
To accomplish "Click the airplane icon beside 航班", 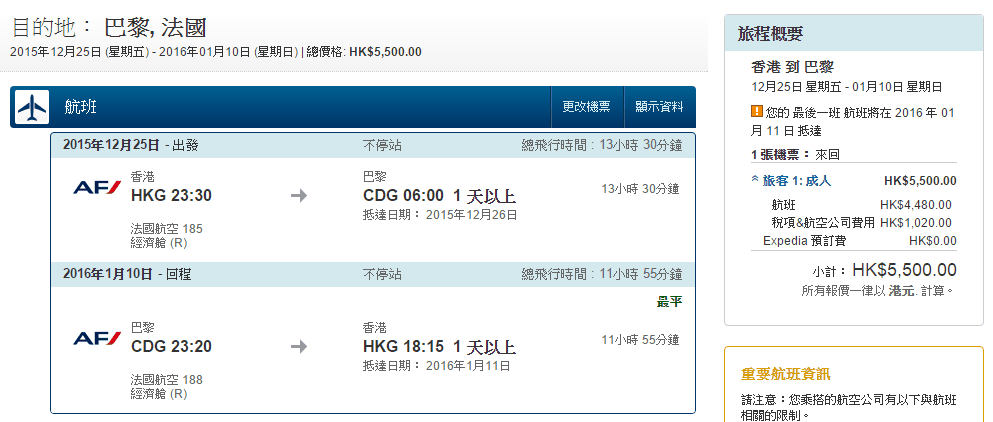I will tap(32, 107).
